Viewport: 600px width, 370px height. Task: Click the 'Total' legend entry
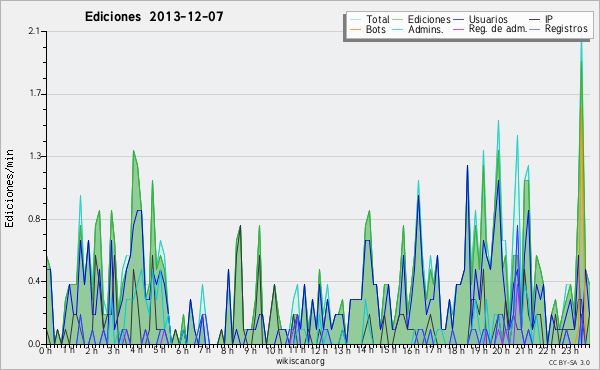pos(370,19)
